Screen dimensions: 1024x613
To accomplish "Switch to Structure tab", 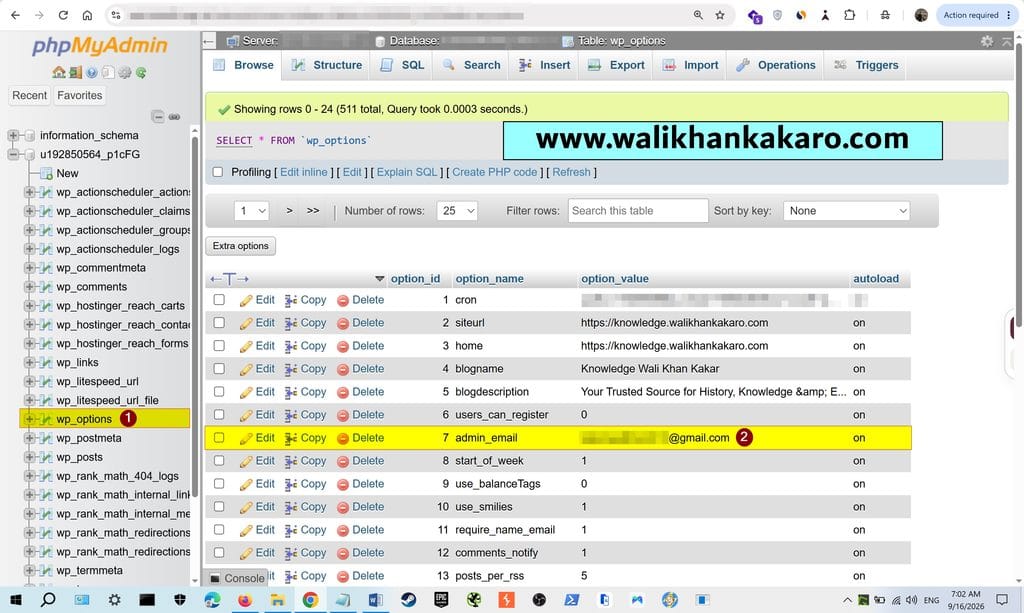I will 326,65.
